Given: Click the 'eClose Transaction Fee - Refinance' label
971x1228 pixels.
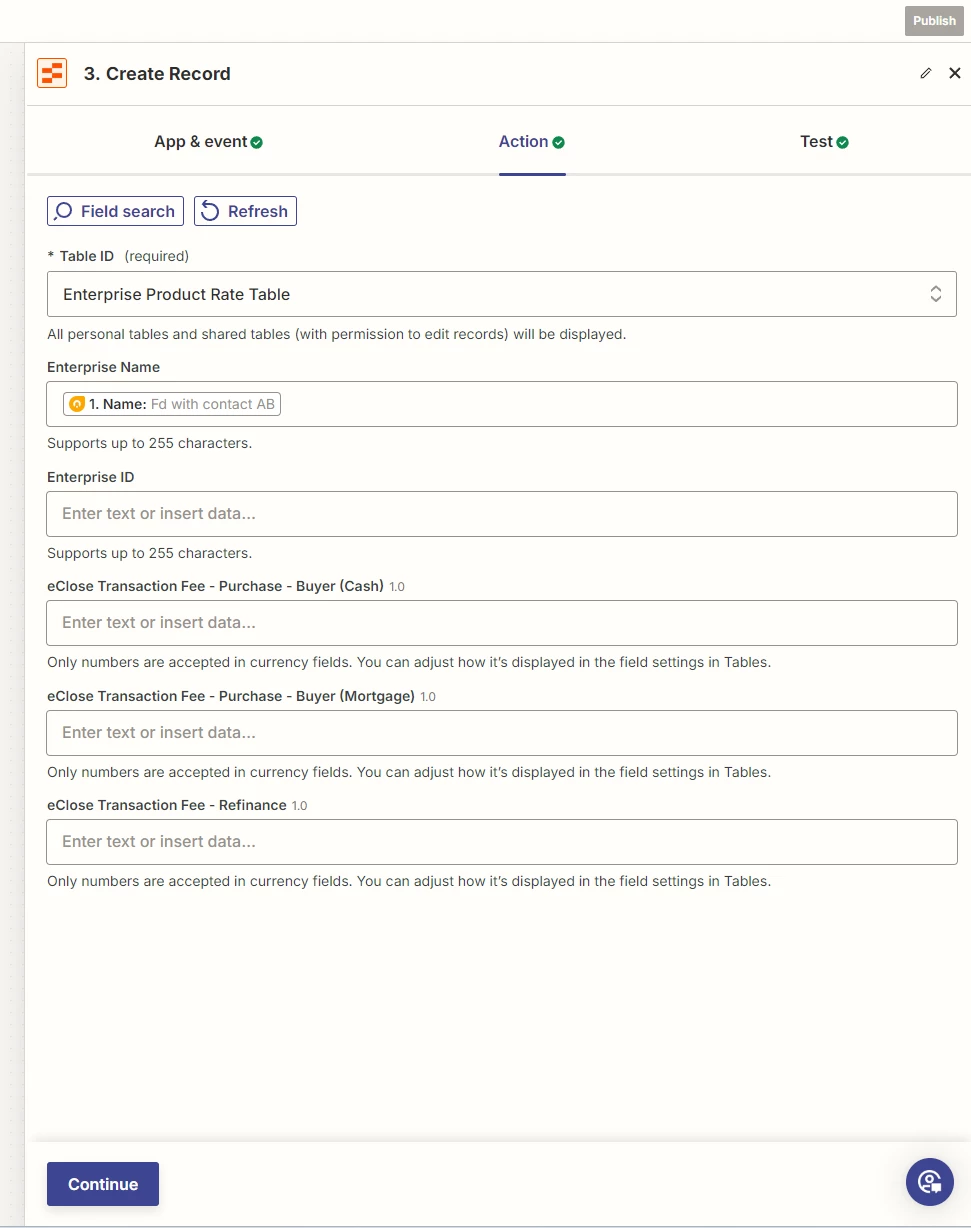Looking at the screenshot, I should [167, 805].
